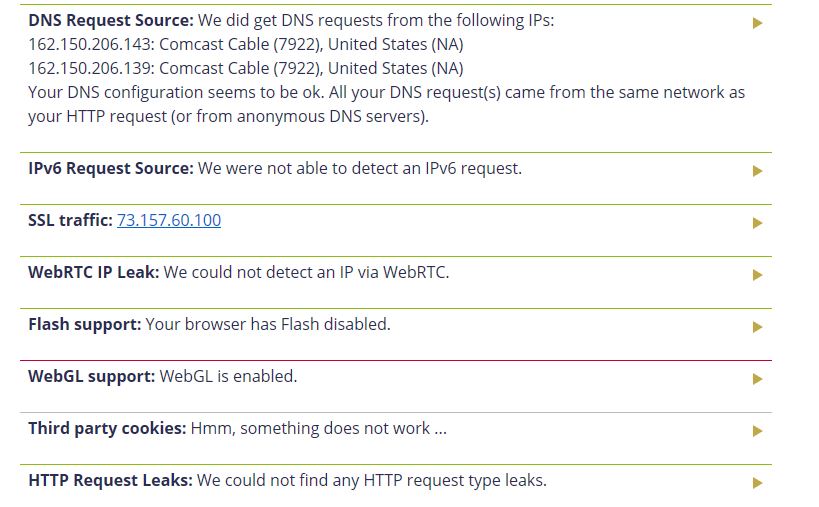Click the HTTP Request Leaks heading
This screenshot has width=819, height=507.
click(x=110, y=480)
